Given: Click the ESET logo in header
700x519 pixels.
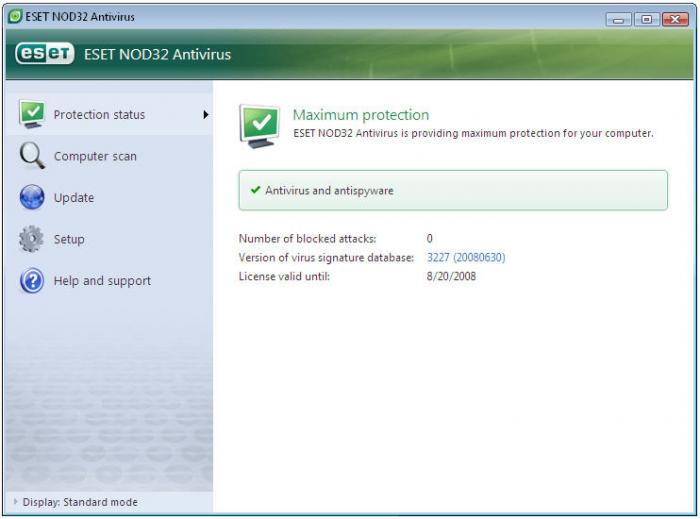Looking at the screenshot, I should point(44,54).
